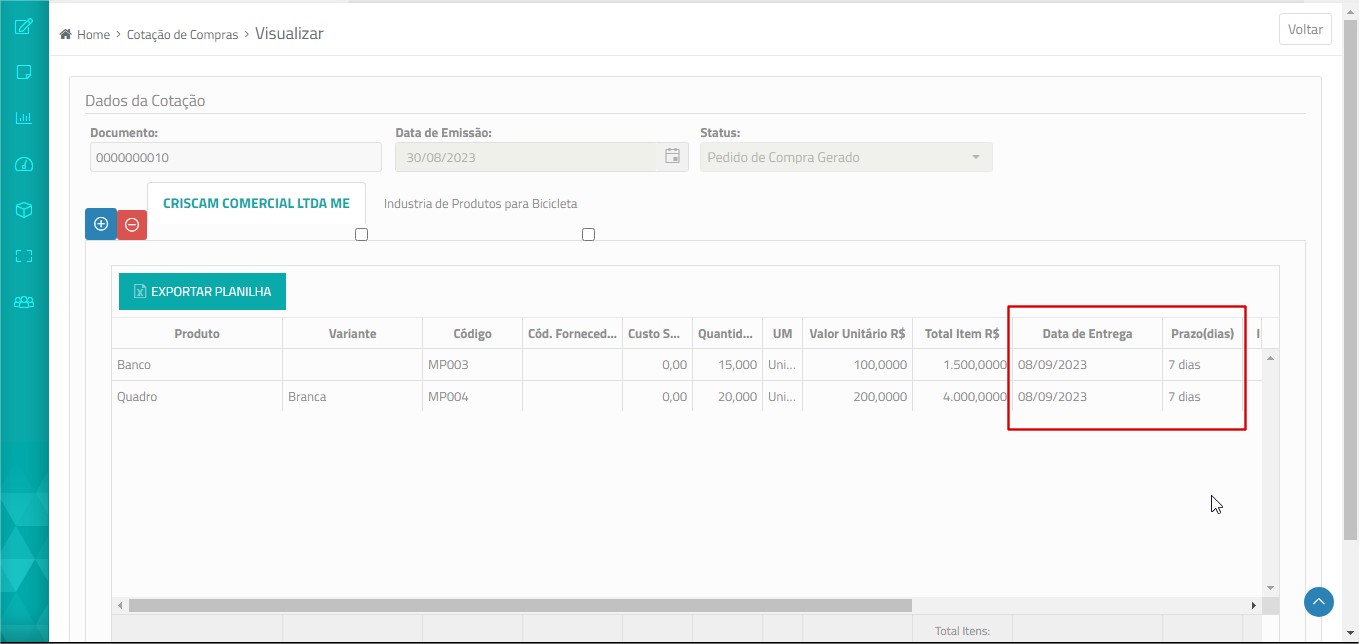Image resolution: width=1359 pixels, height=644 pixels.
Task: Click the table's left horizontal scroll arrow
Action: (120, 606)
